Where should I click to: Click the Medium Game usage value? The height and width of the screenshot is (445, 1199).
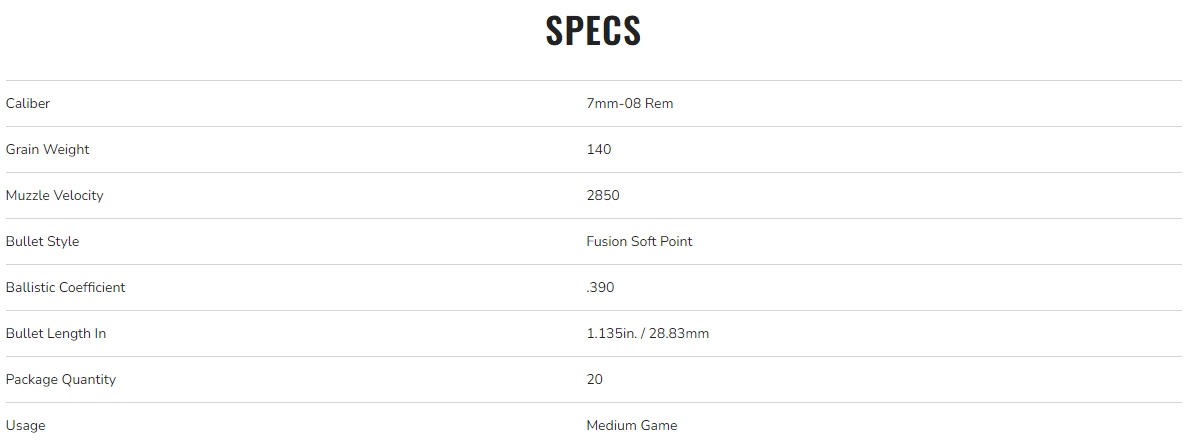coord(632,425)
